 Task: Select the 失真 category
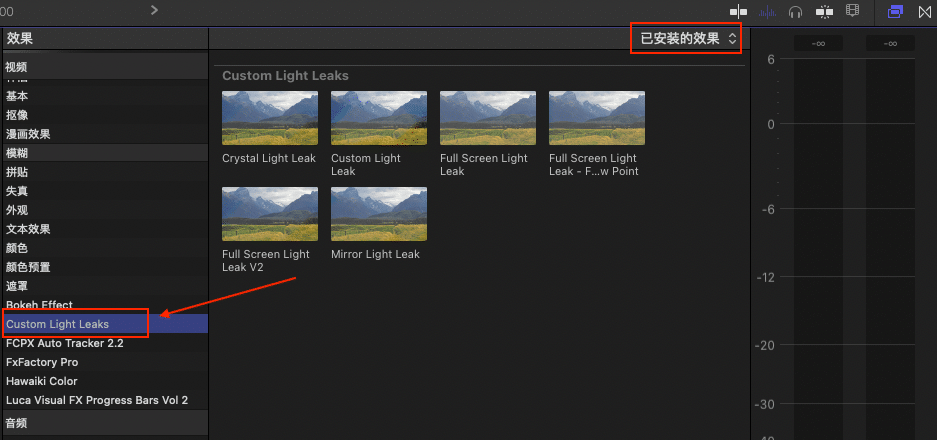pyautogui.click(x=104, y=191)
